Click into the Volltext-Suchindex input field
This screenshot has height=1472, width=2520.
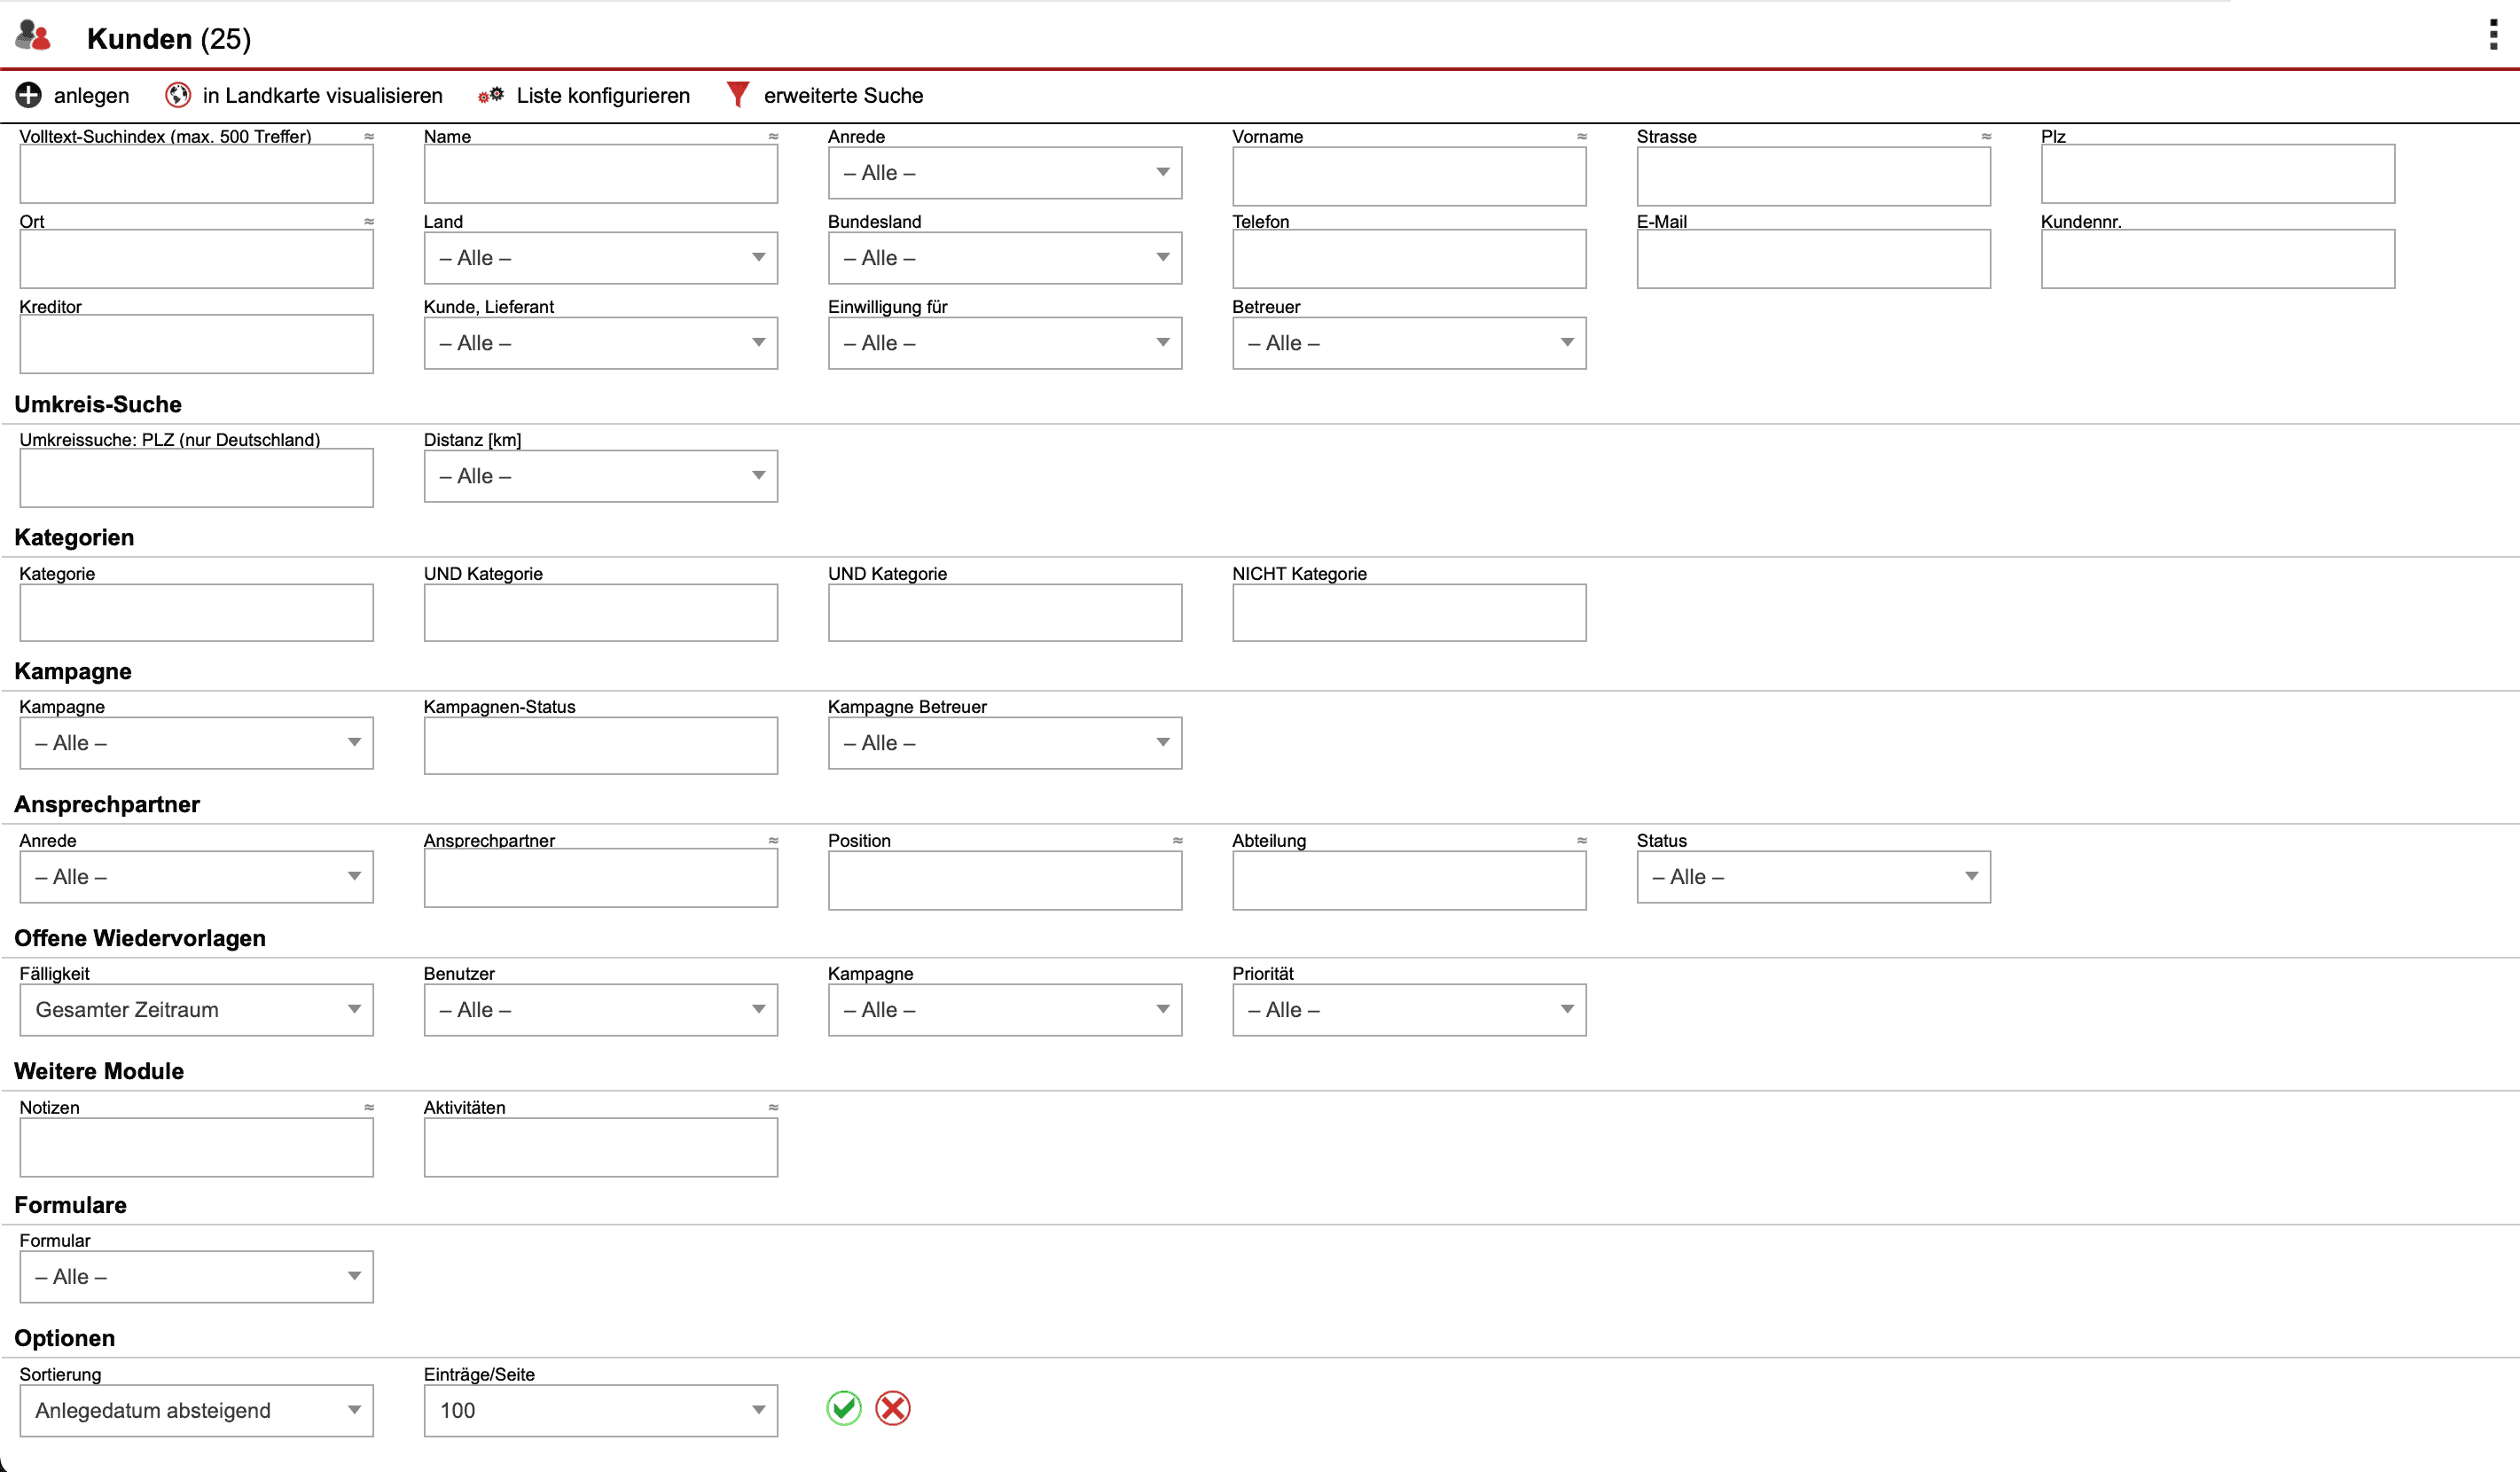click(196, 174)
